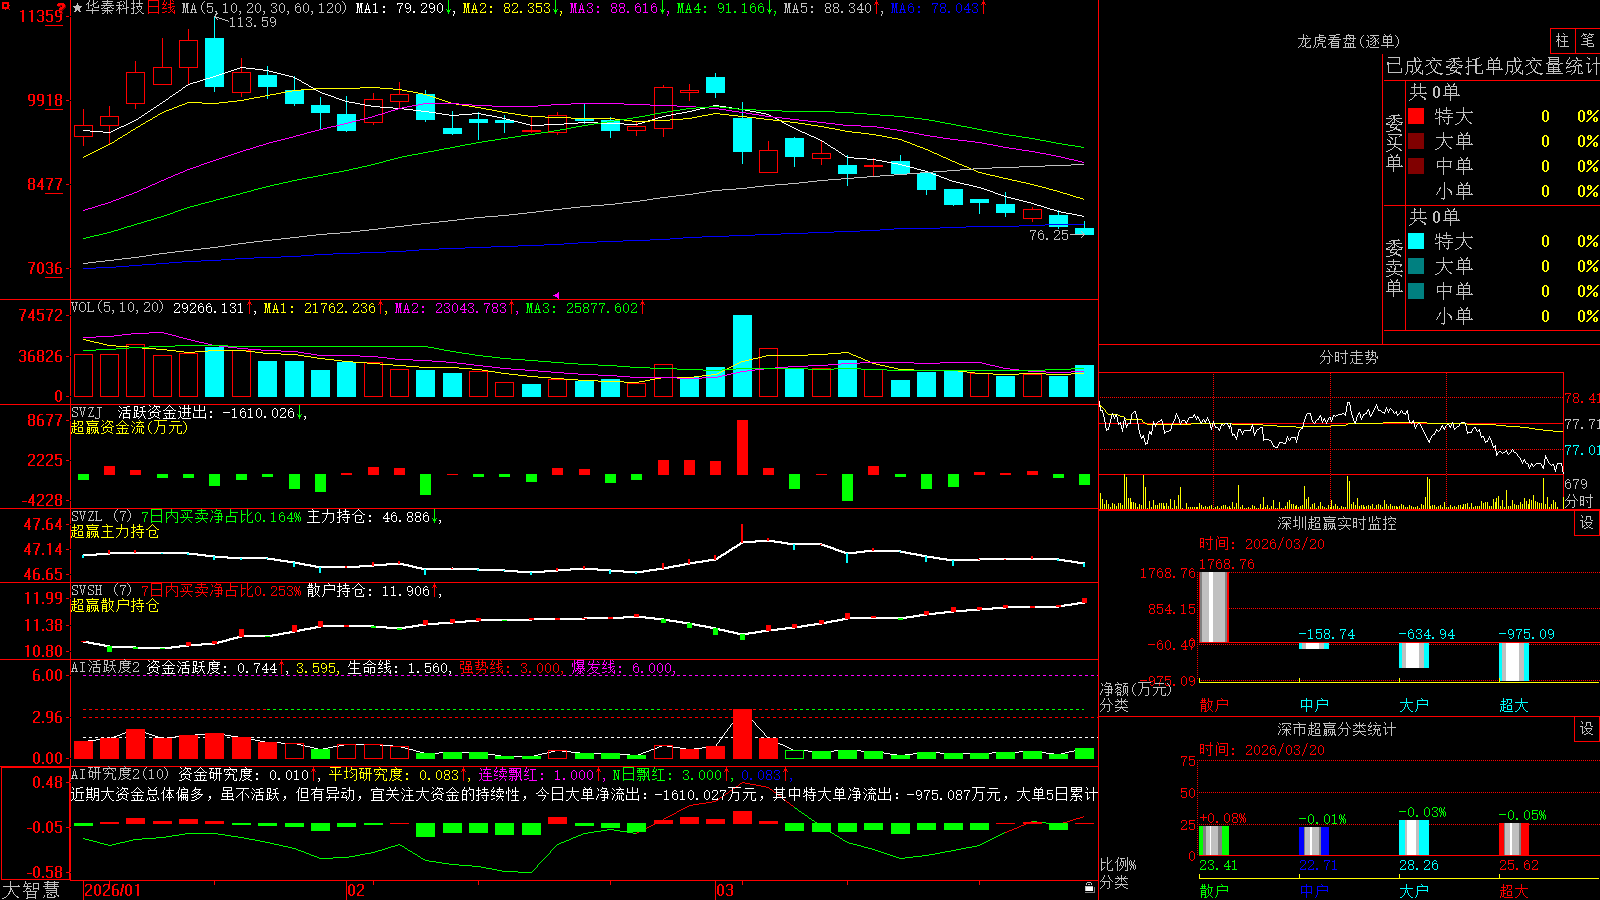Screen dimensions: 1600x900
Task: Click teal 大单 sell-order swatch
Action: click(1416, 266)
